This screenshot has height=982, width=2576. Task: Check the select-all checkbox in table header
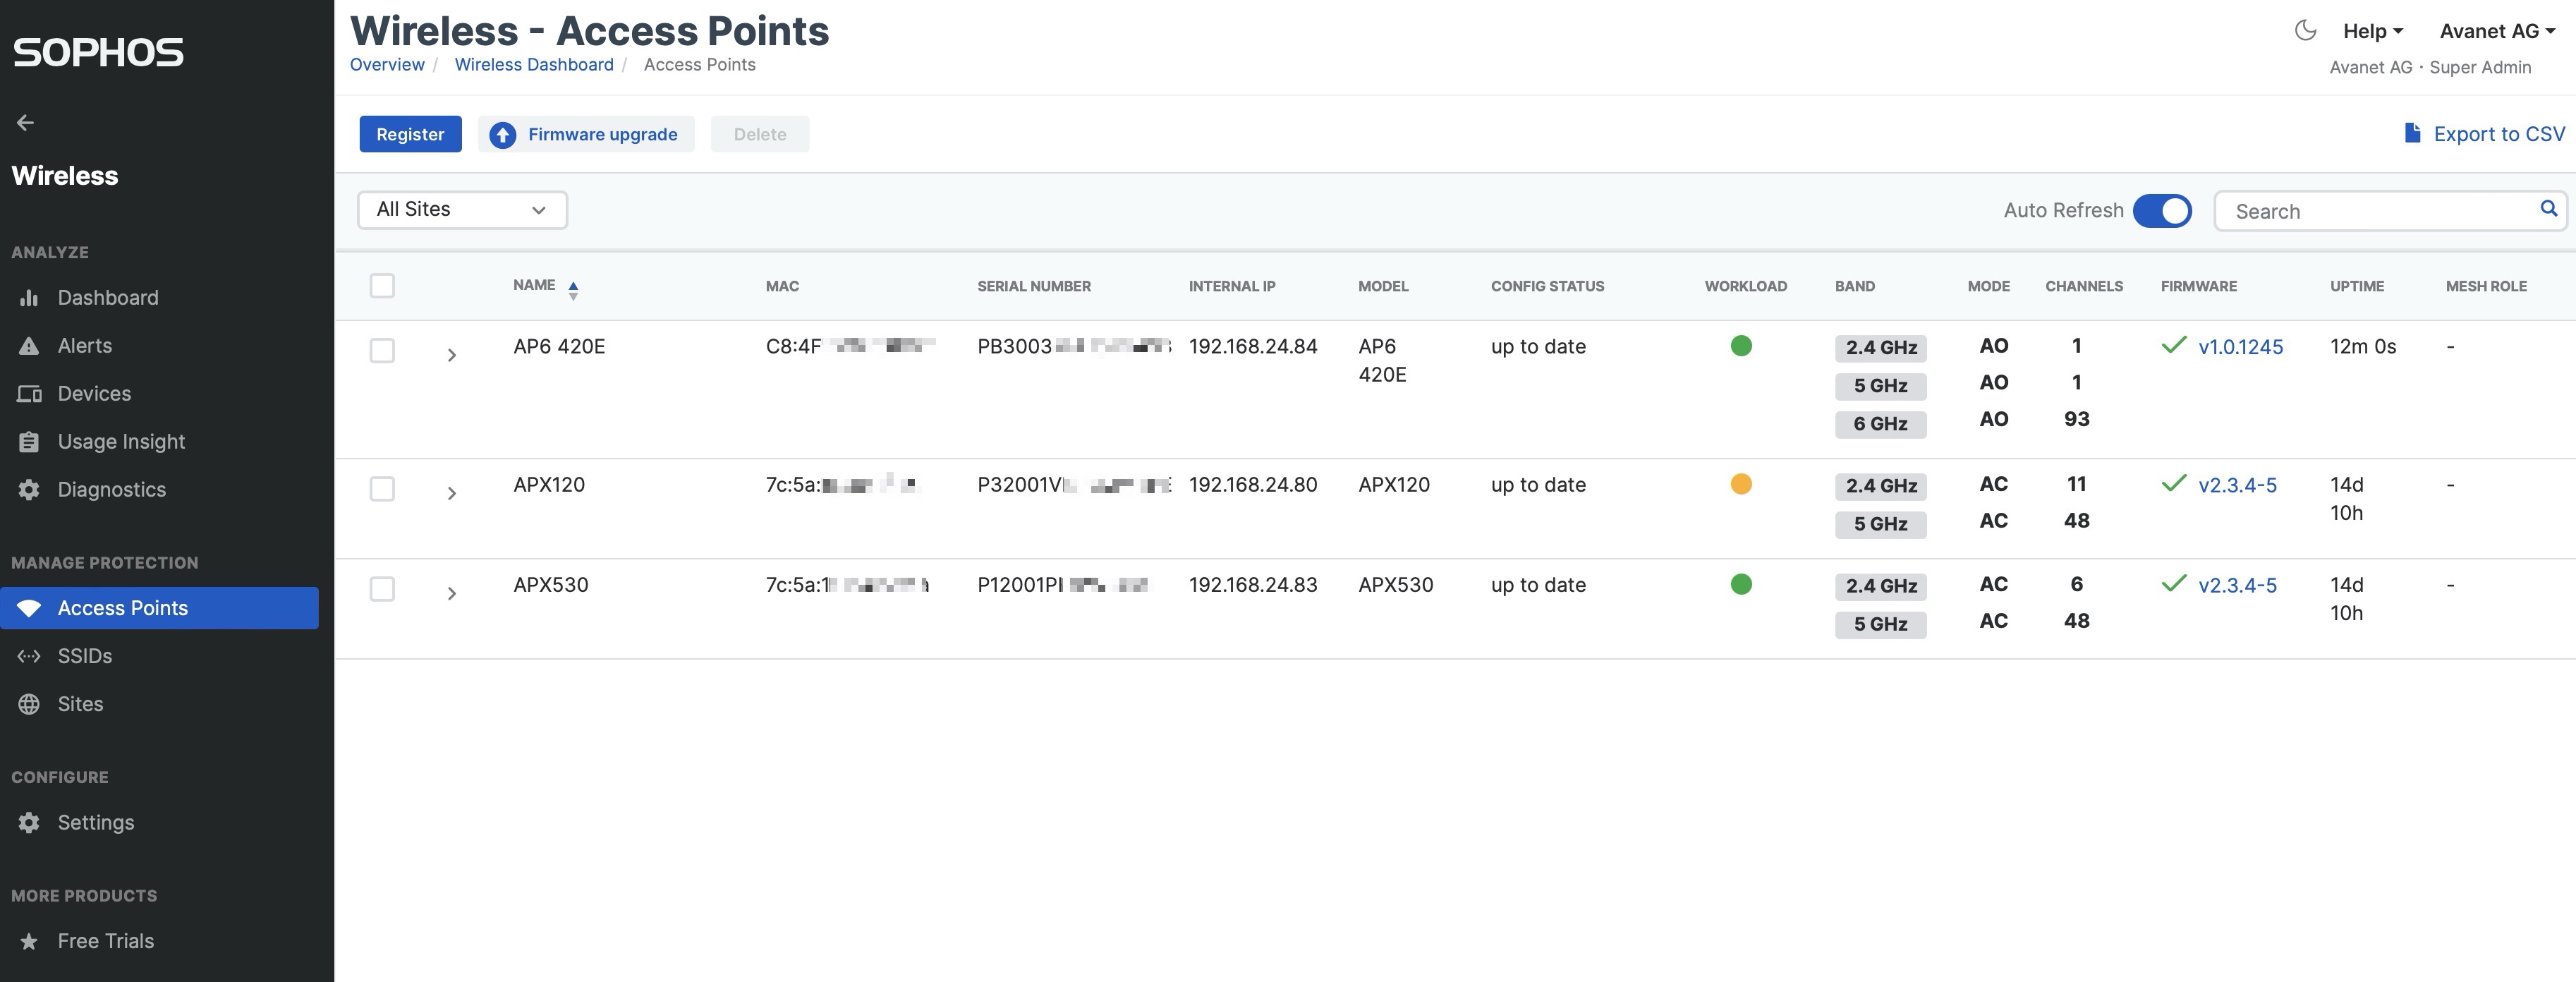click(x=382, y=286)
